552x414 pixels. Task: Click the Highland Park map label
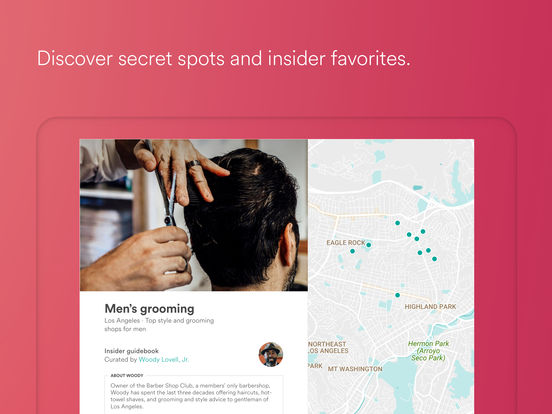pyautogui.click(x=430, y=307)
